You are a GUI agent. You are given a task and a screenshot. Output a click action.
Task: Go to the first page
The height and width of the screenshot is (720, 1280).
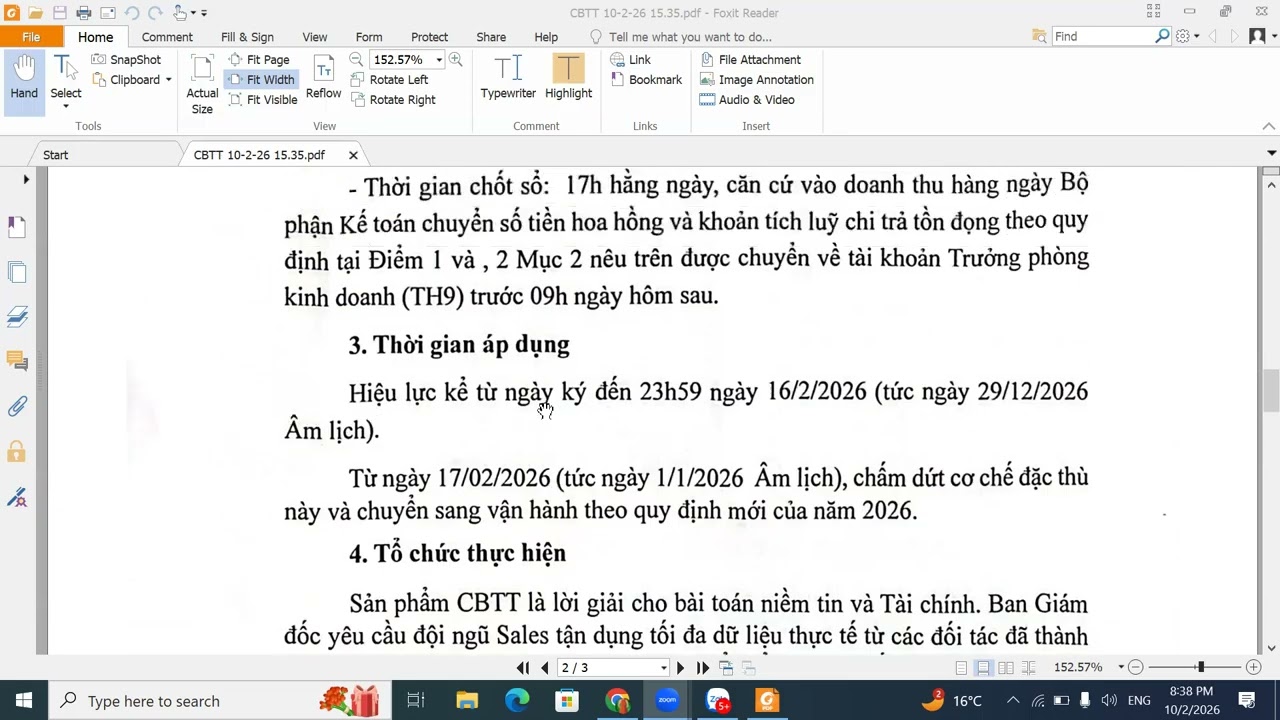523,667
